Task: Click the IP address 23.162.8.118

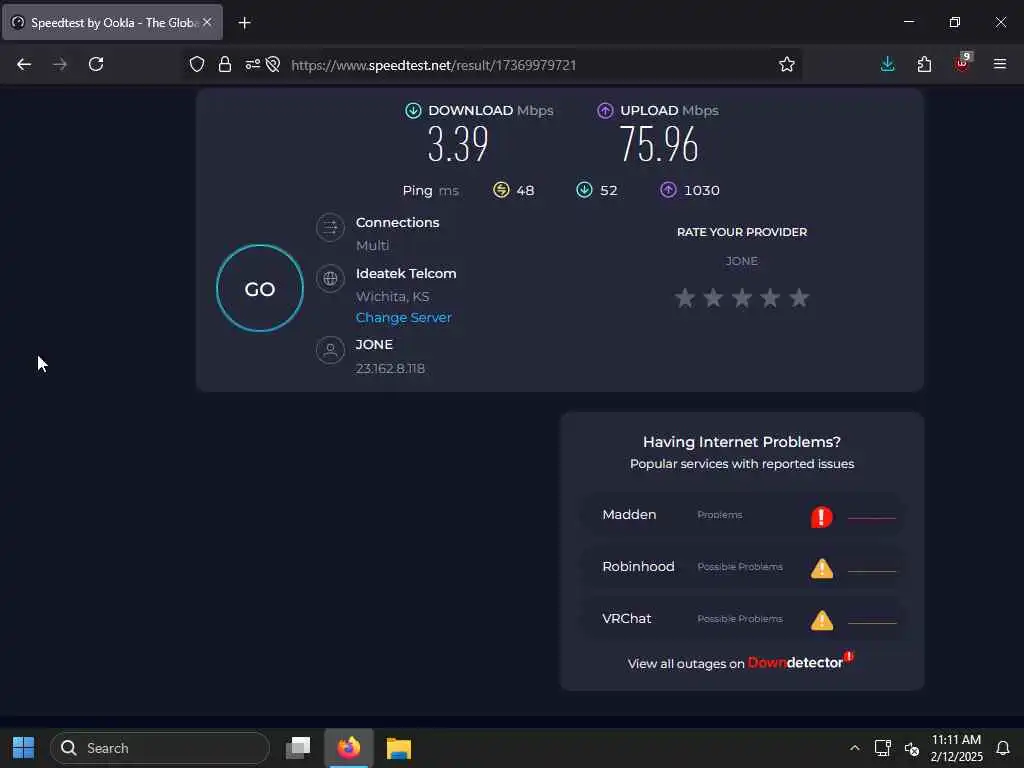Action: tap(391, 368)
